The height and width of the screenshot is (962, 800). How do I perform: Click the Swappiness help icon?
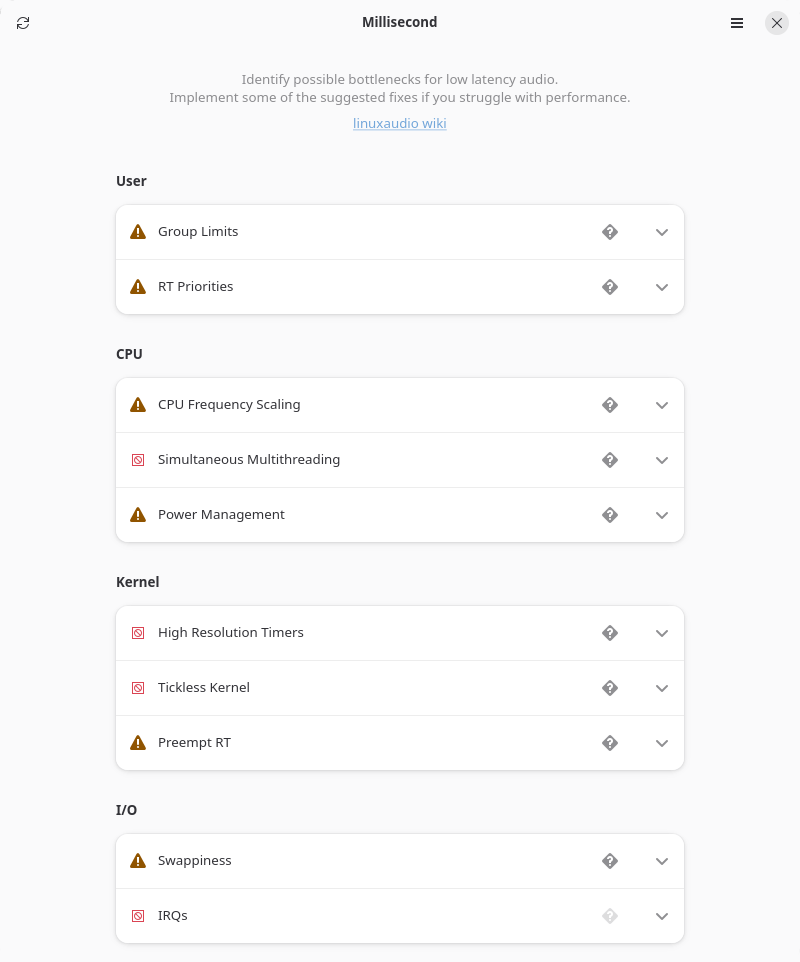pos(610,861)
